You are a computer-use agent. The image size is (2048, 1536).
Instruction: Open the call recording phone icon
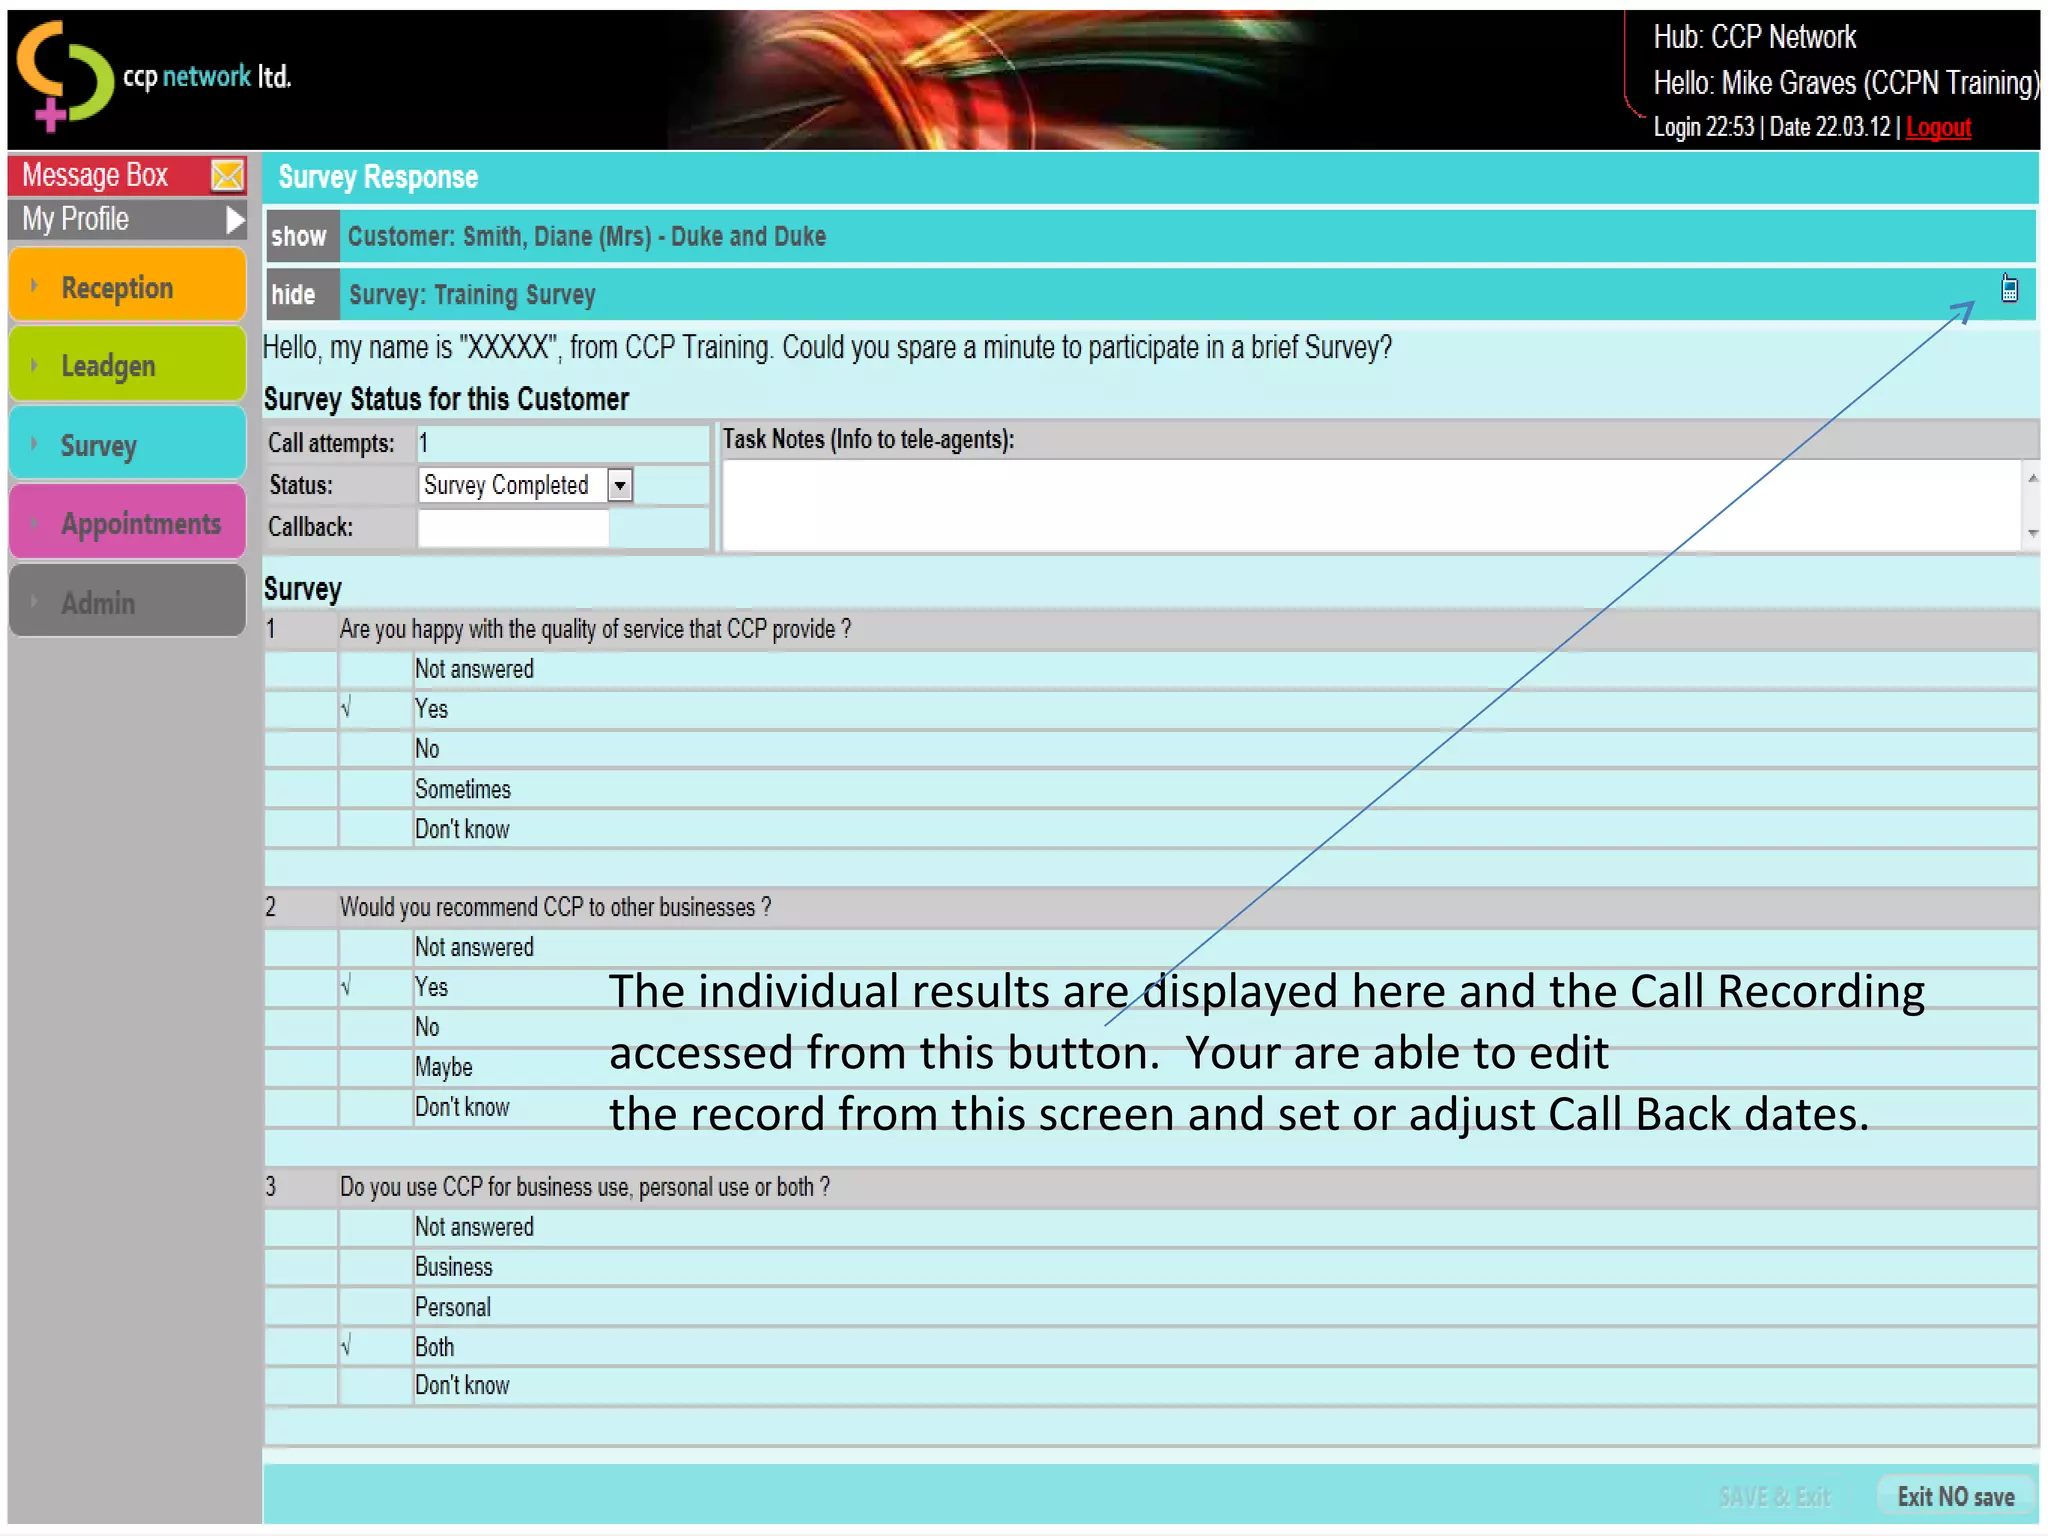[2008, 289]
